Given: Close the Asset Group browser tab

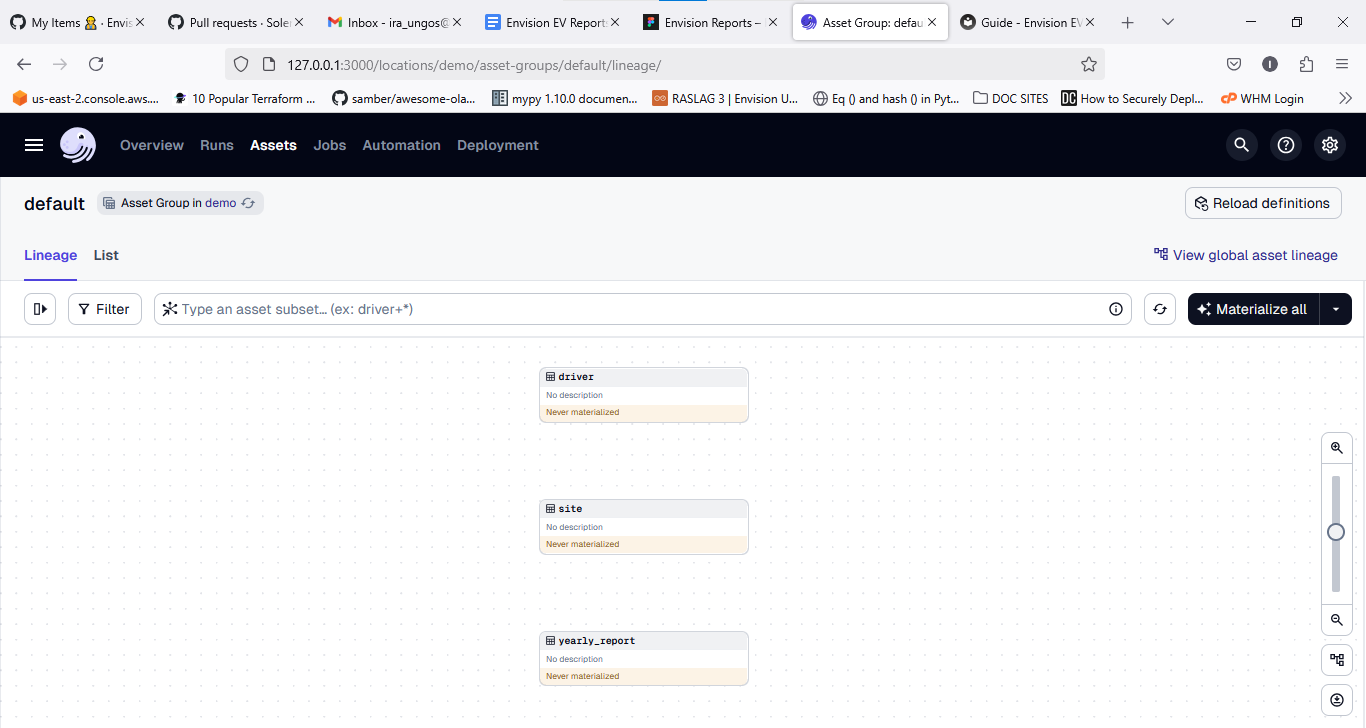Looking at the screenshot, I should click(x=931, y=22).
